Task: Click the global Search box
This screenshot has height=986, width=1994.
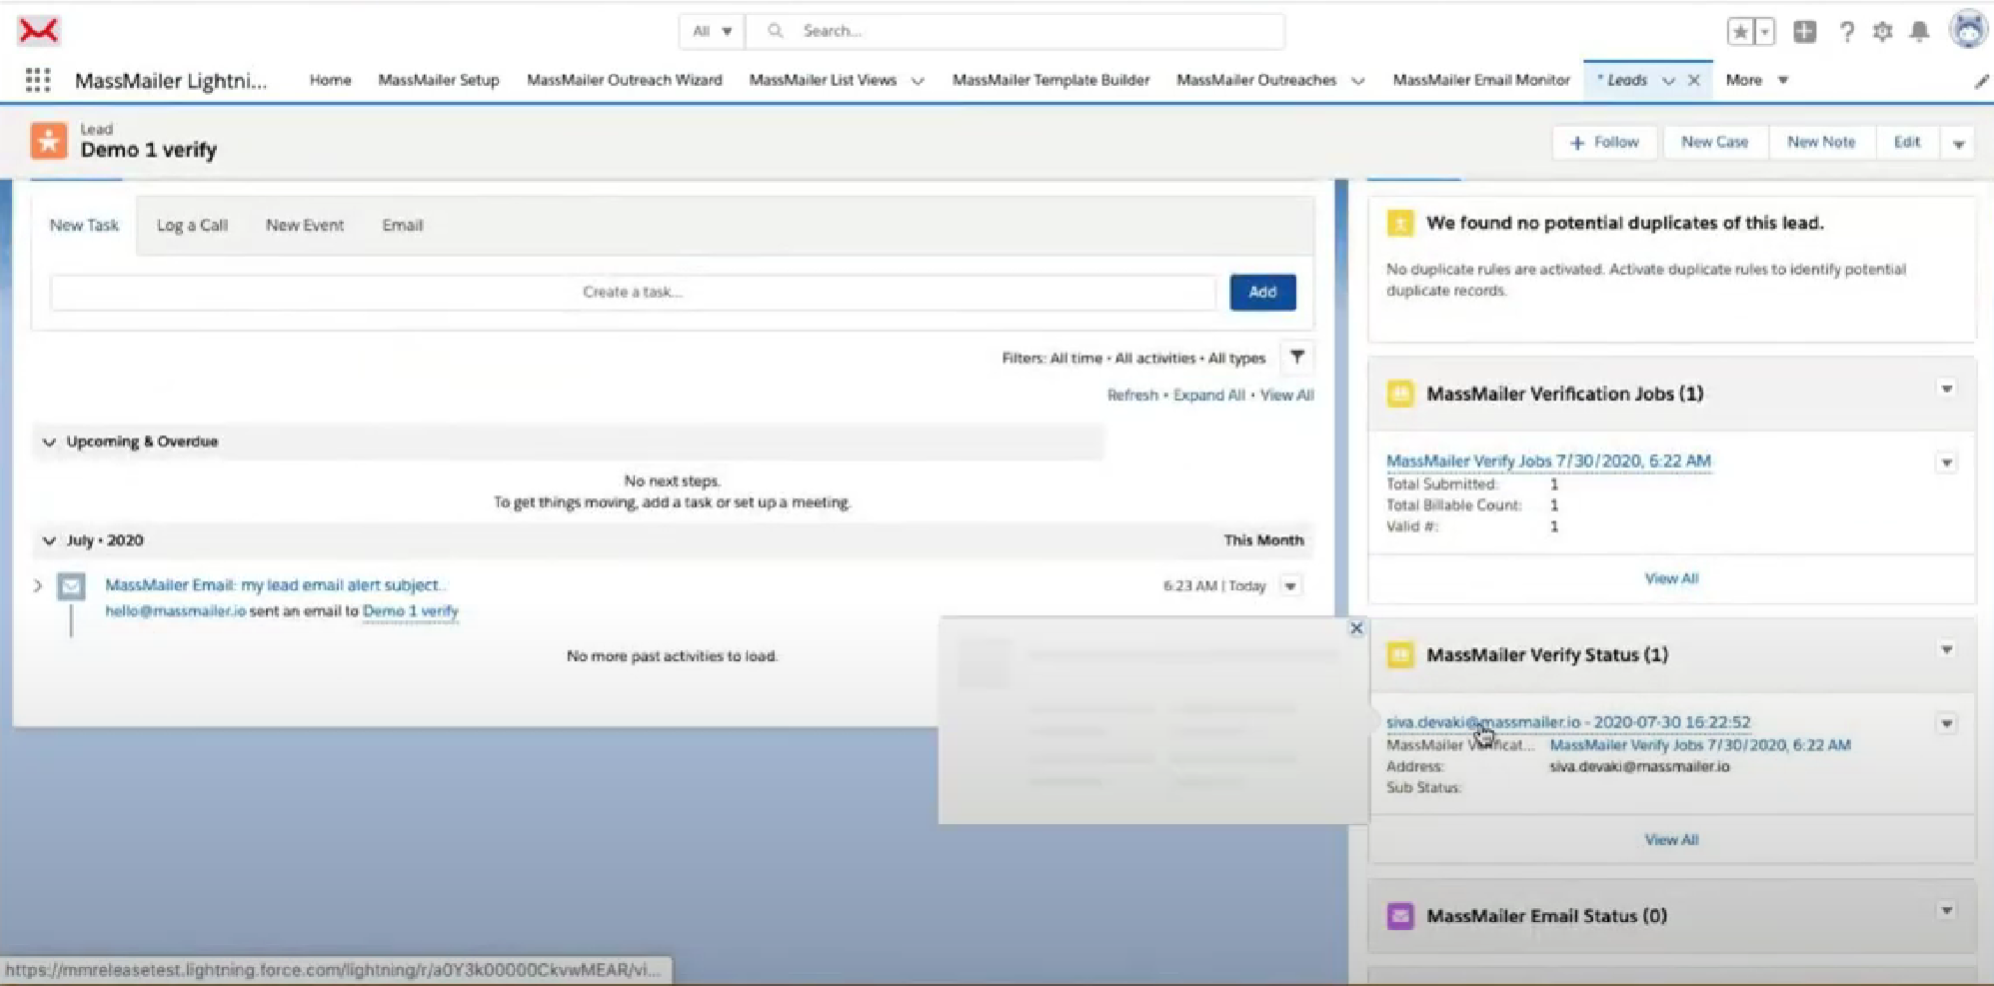Action: tap(1016, 31)
